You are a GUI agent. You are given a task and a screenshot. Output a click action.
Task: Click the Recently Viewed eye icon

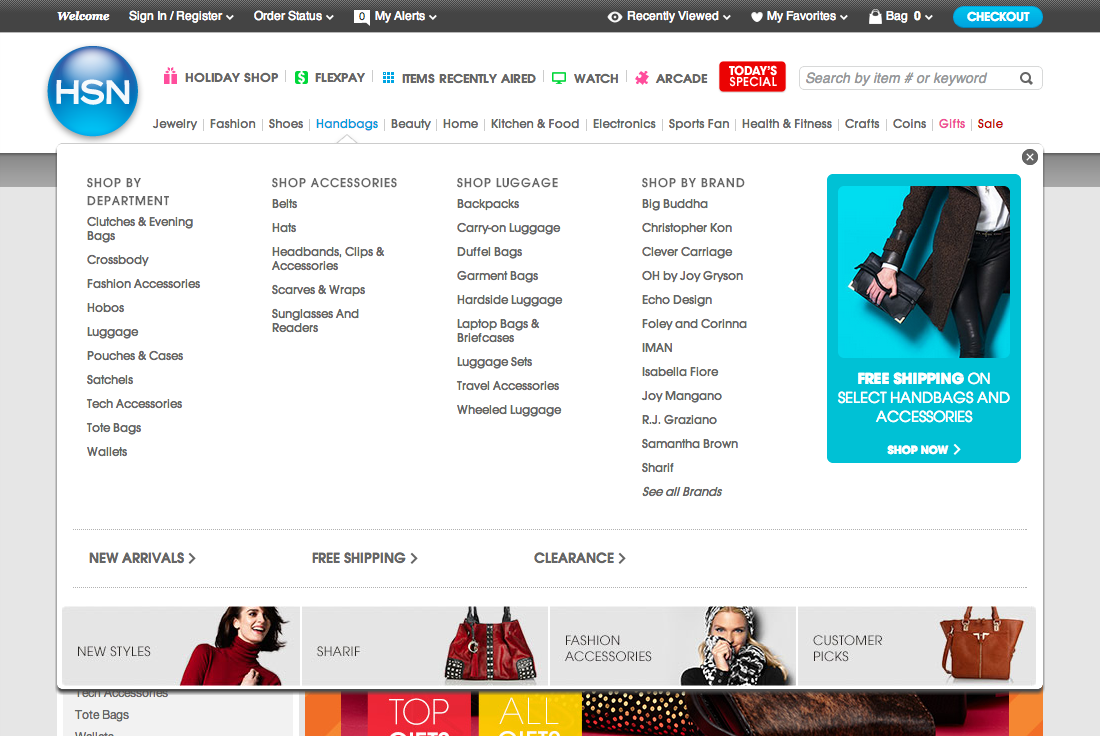pyautogui.click(x=613, y=16)
